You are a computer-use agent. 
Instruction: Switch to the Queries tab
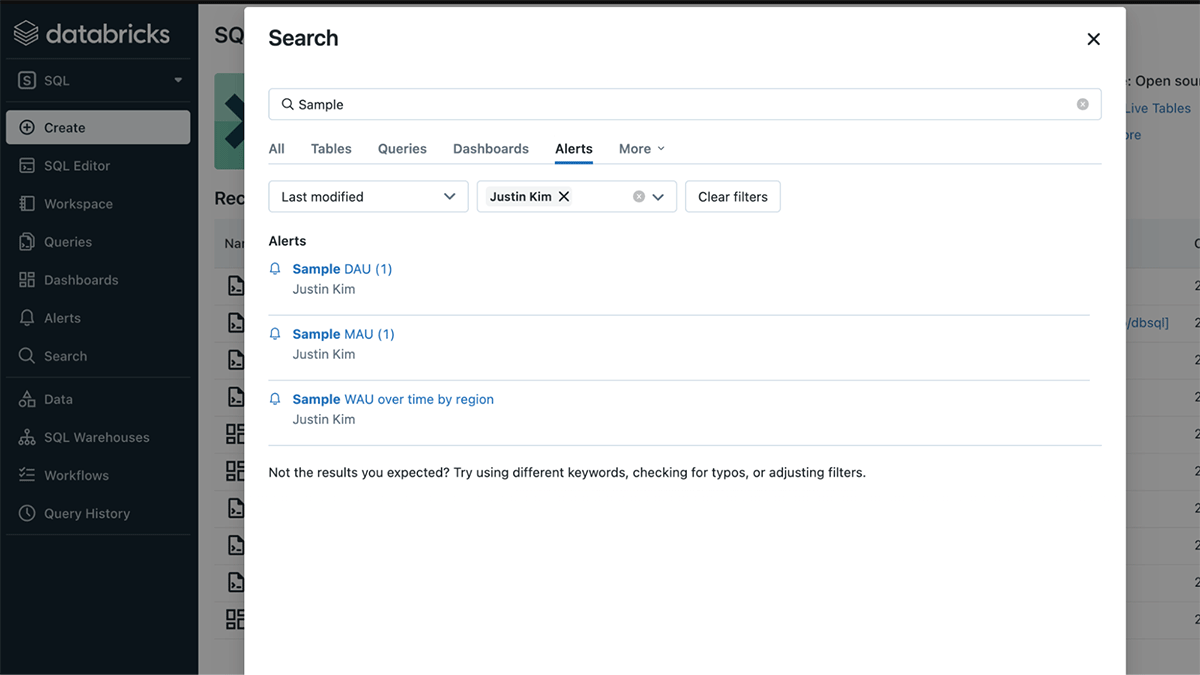click(x=402, y=149)
